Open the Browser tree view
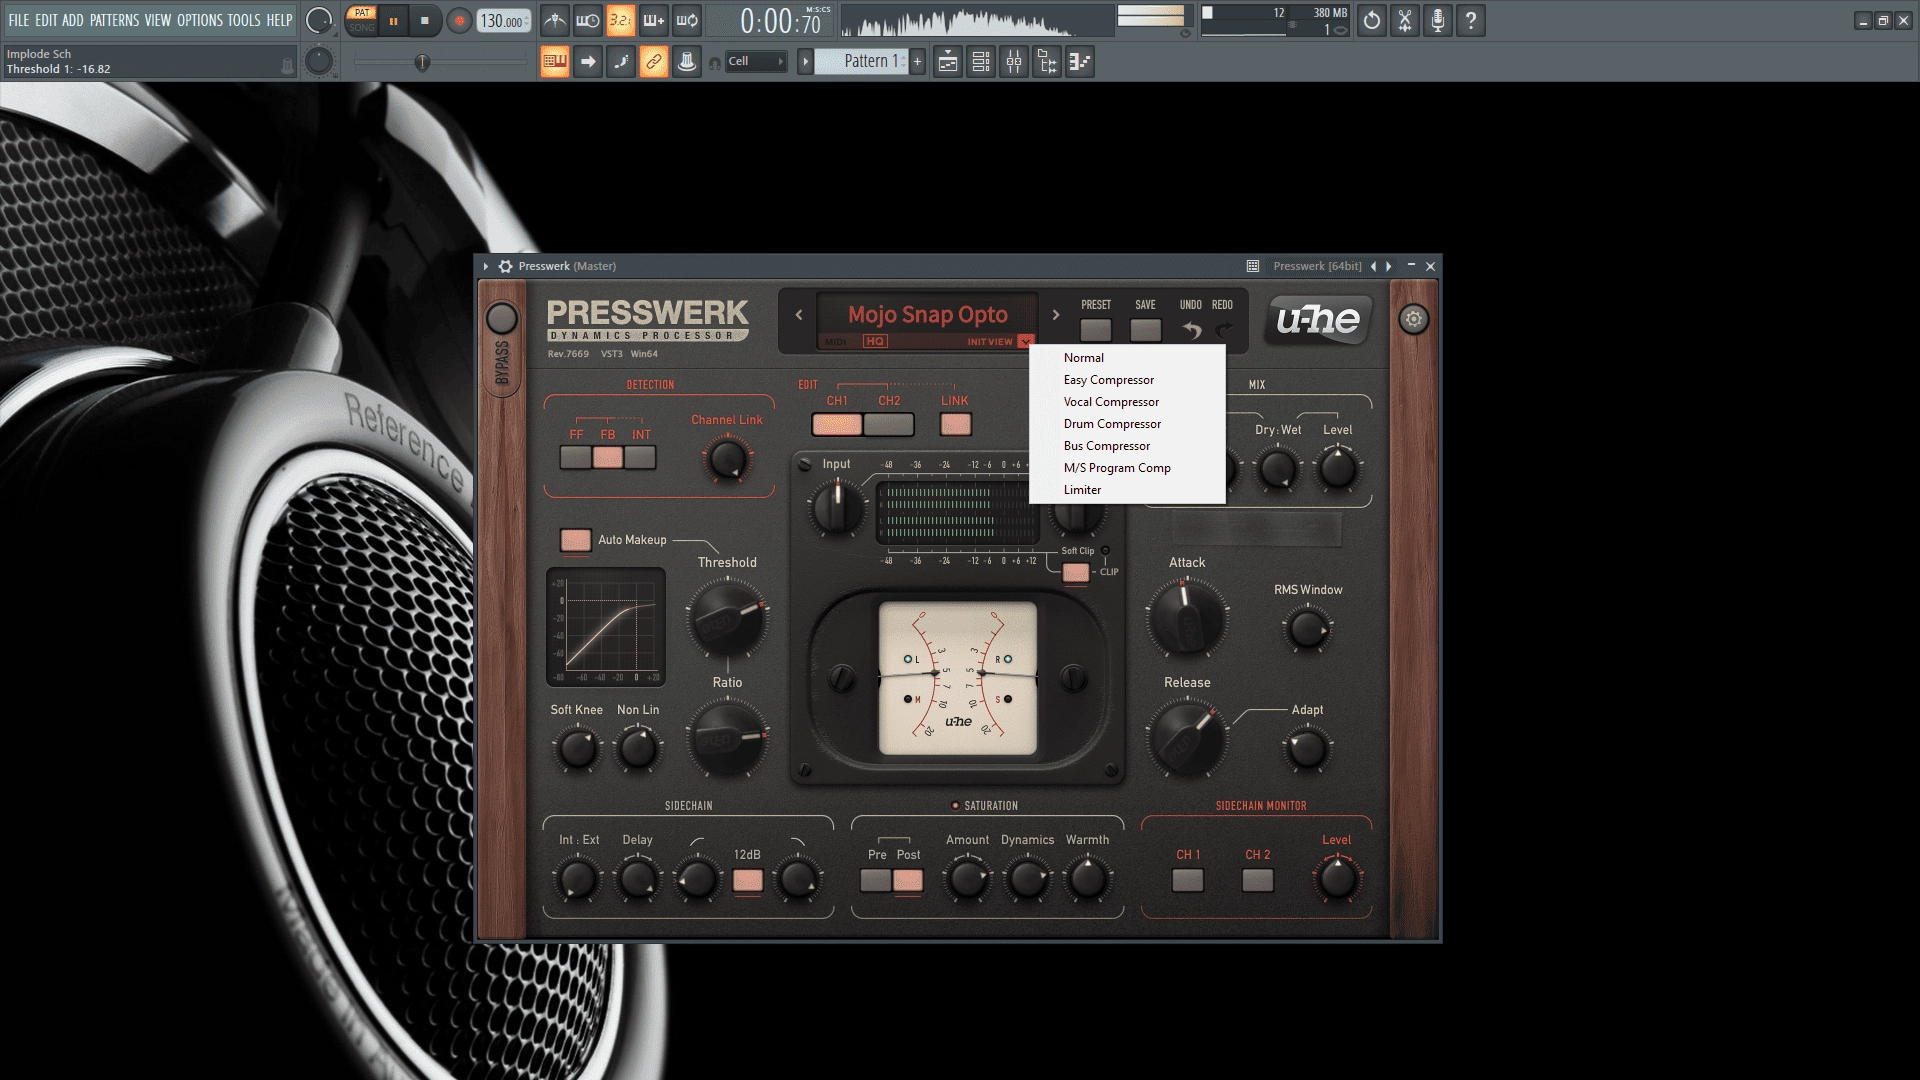 tap(1047, 62)
